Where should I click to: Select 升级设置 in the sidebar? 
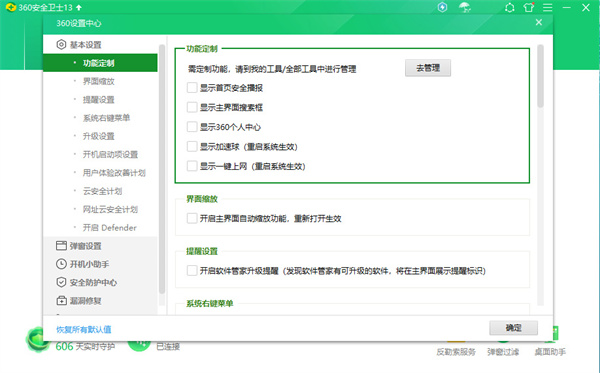pos(99,136)
